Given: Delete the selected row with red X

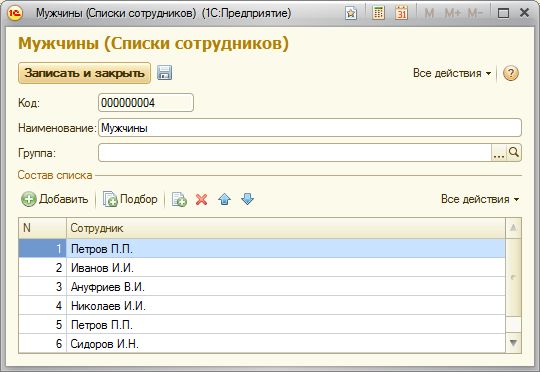Looking at the screenshot, I should 201,199.
